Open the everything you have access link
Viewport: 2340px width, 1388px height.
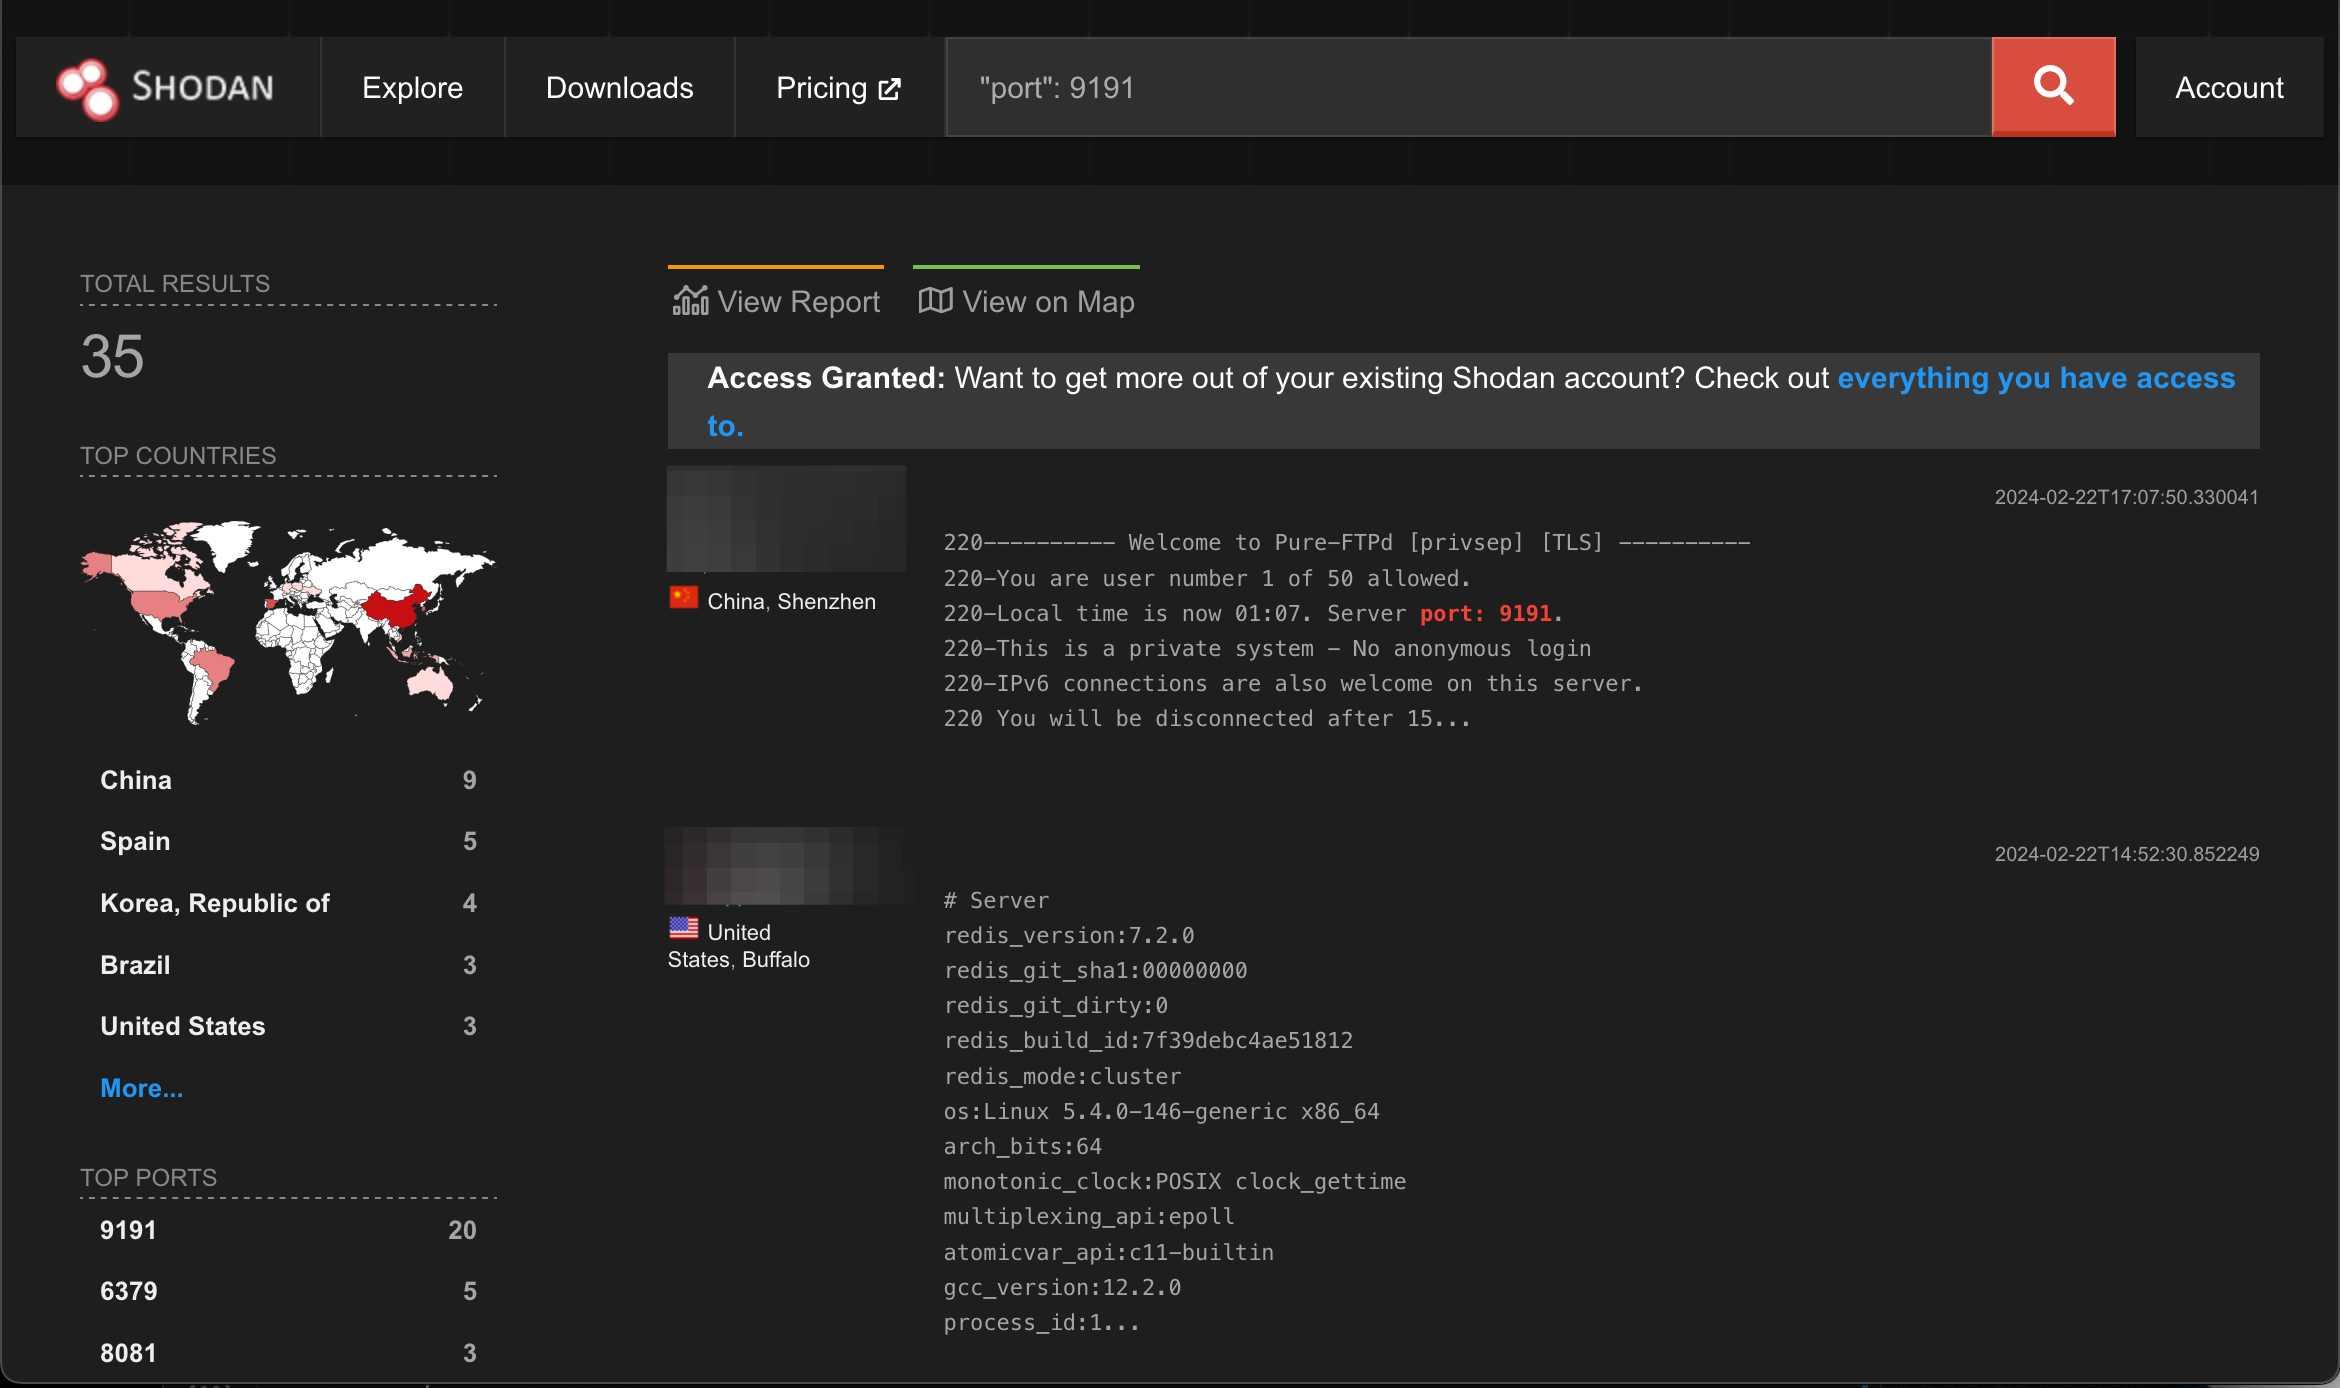(x=2035, y=378)
